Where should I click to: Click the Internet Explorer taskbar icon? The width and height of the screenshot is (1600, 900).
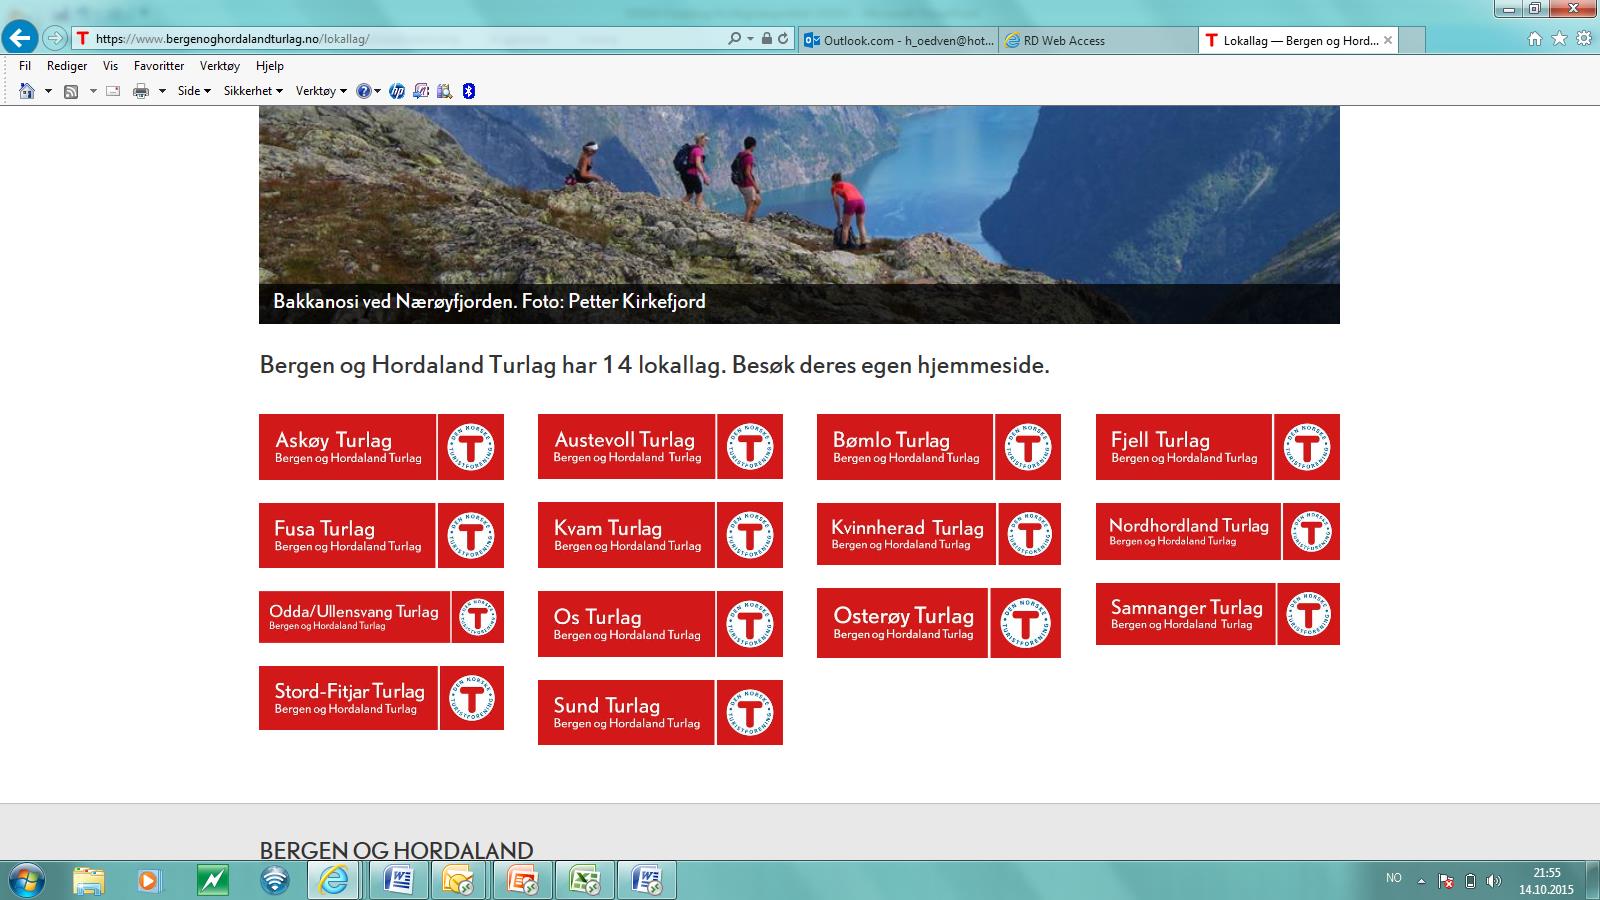click(334, 880)
